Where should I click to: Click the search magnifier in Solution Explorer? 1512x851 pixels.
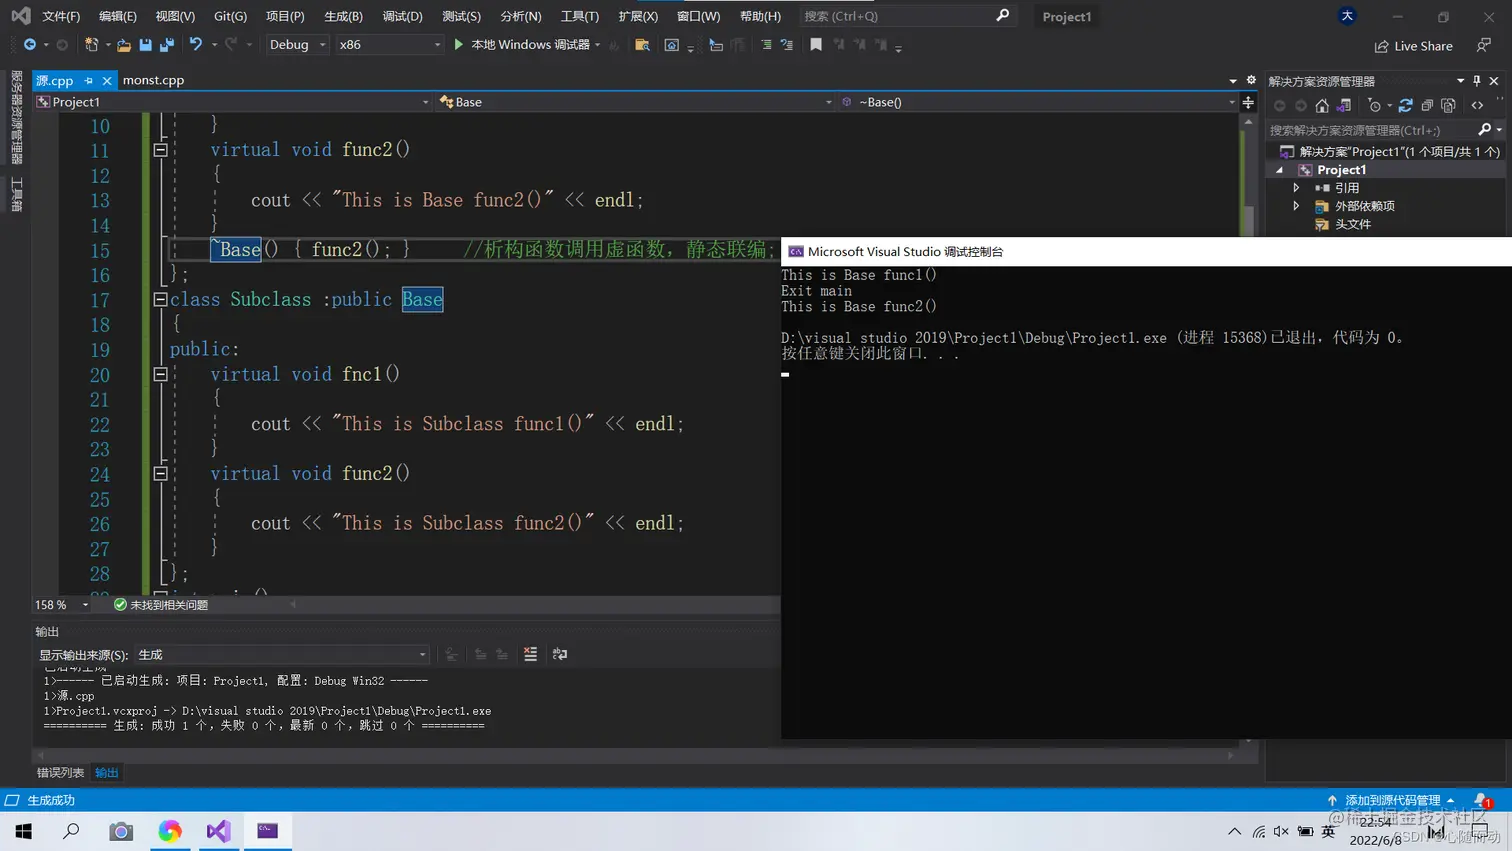pos(1485,130)
